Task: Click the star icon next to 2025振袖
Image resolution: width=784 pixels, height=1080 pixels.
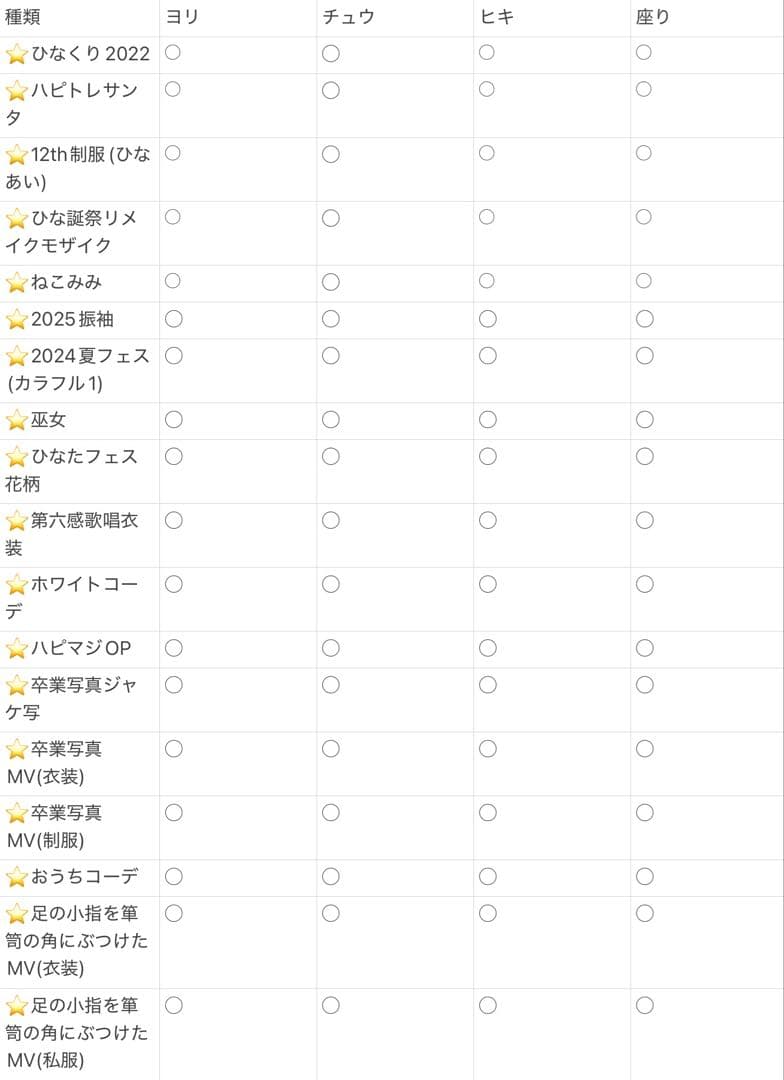Action: point(15,320)
